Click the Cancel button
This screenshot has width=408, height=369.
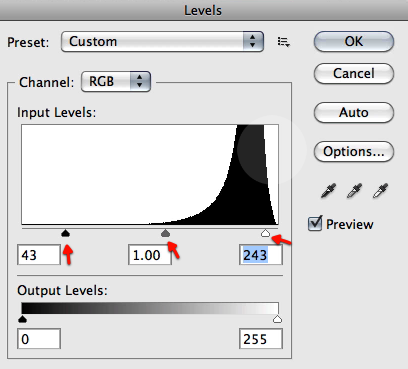click(x=354, y=73)
